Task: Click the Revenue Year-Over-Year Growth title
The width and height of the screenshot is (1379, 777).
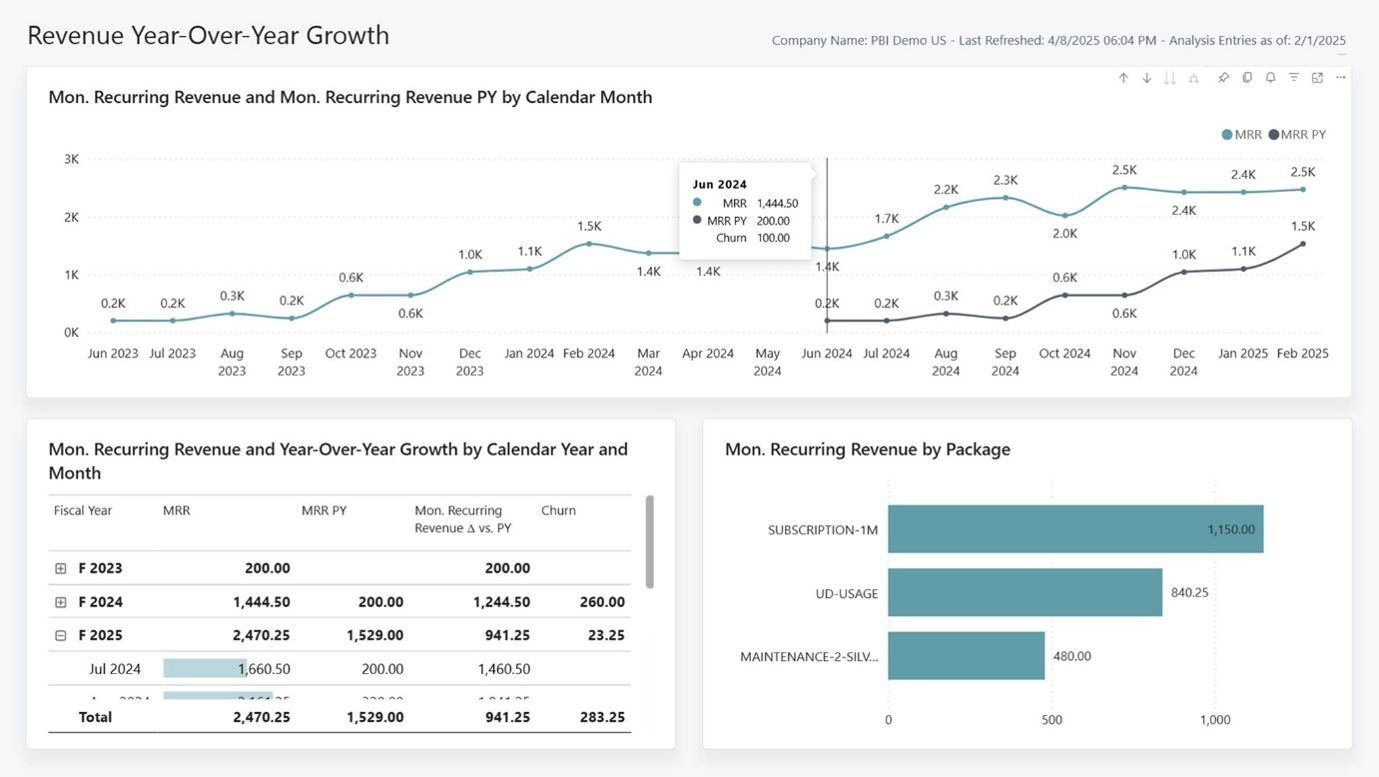Action: [x=208, y=35]
